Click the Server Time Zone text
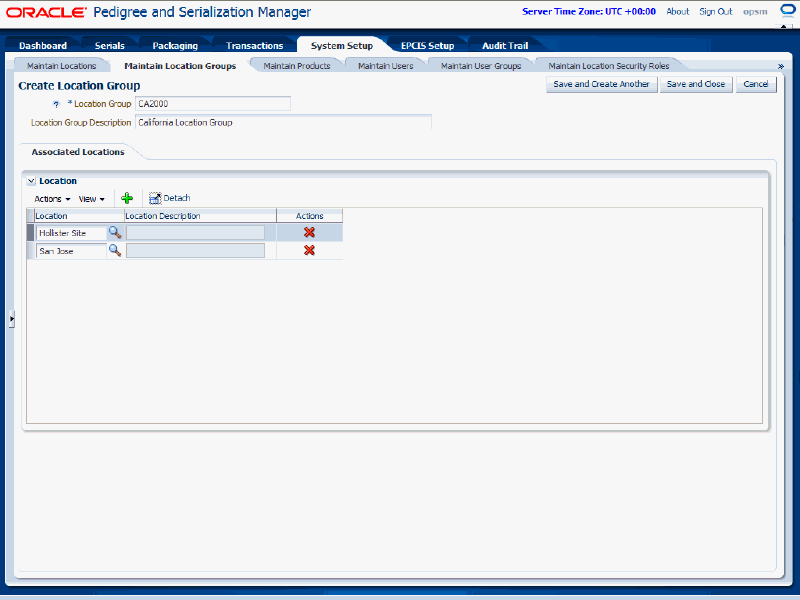 [589, 11]
